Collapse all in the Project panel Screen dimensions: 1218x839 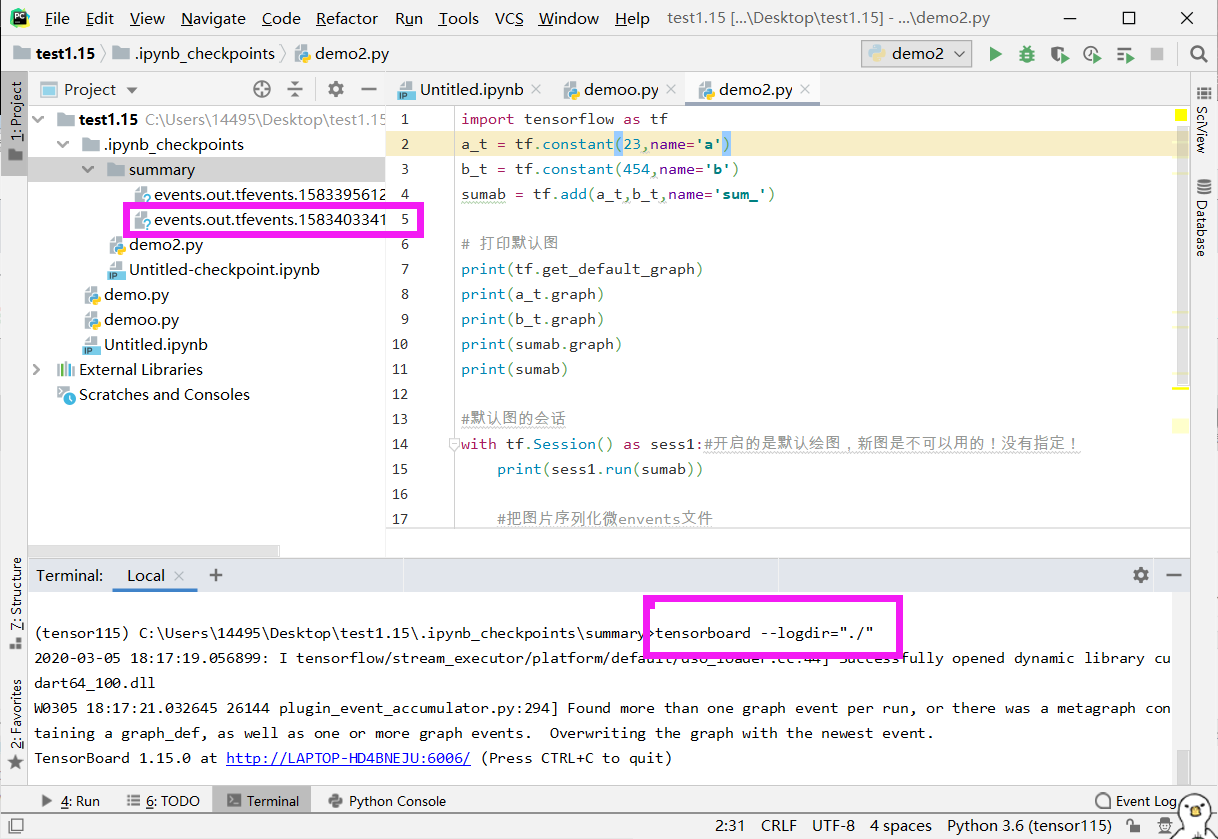295,89
